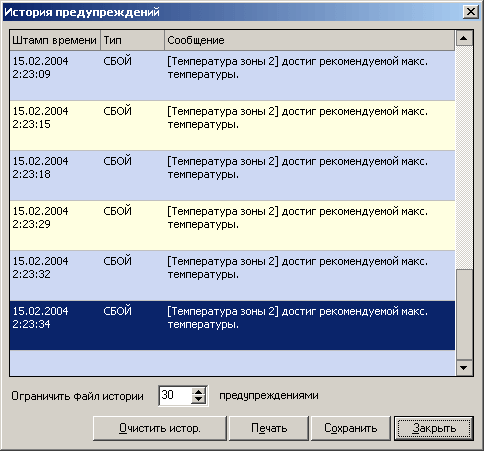
Task: Click the Печать button
Action: click(x=269, y=428)
